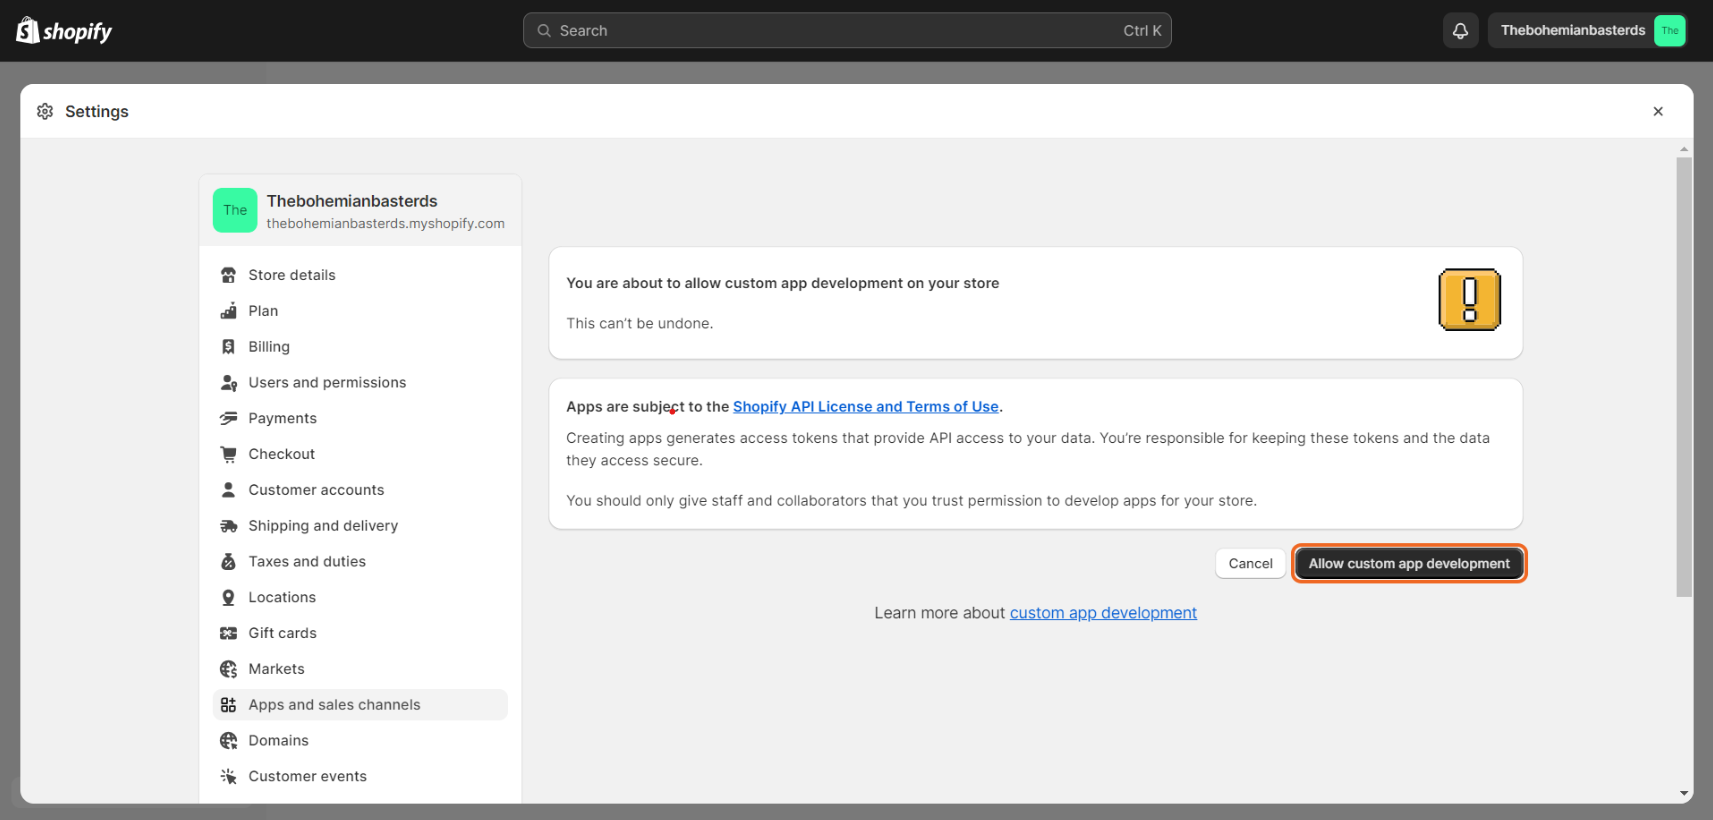The image size is (1713, 820).
Task: Open Billing settings
Action: (360, 347)
